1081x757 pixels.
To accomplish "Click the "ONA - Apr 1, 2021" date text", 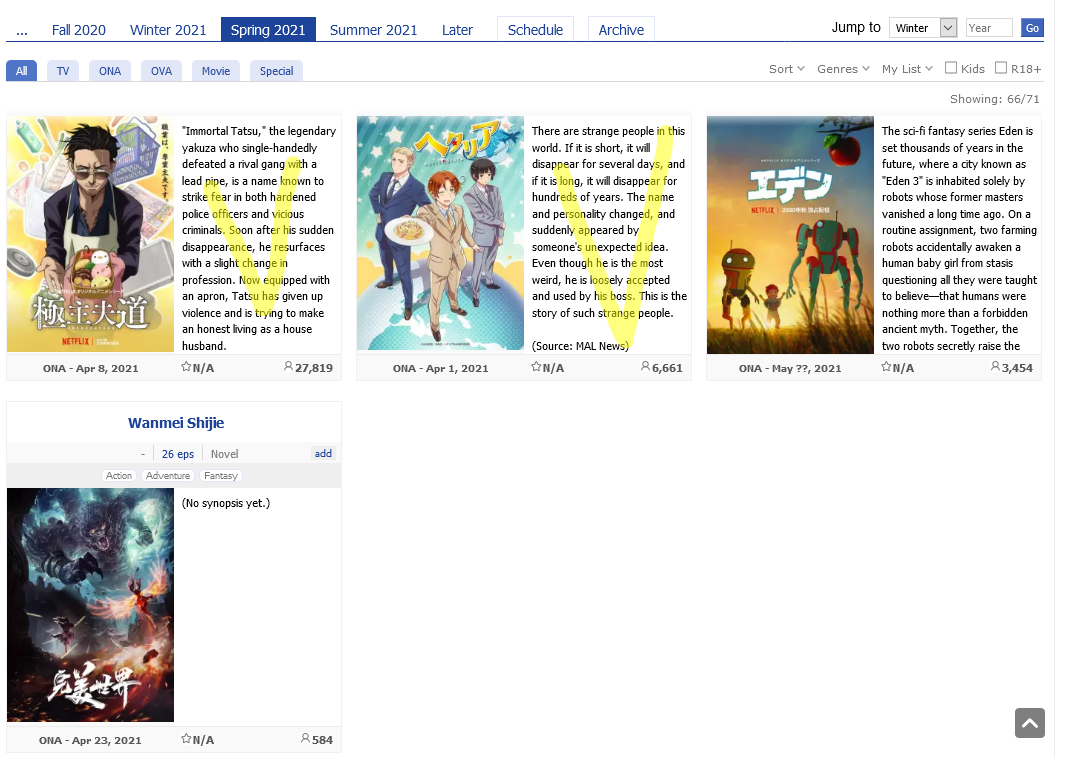I will 441,368.
